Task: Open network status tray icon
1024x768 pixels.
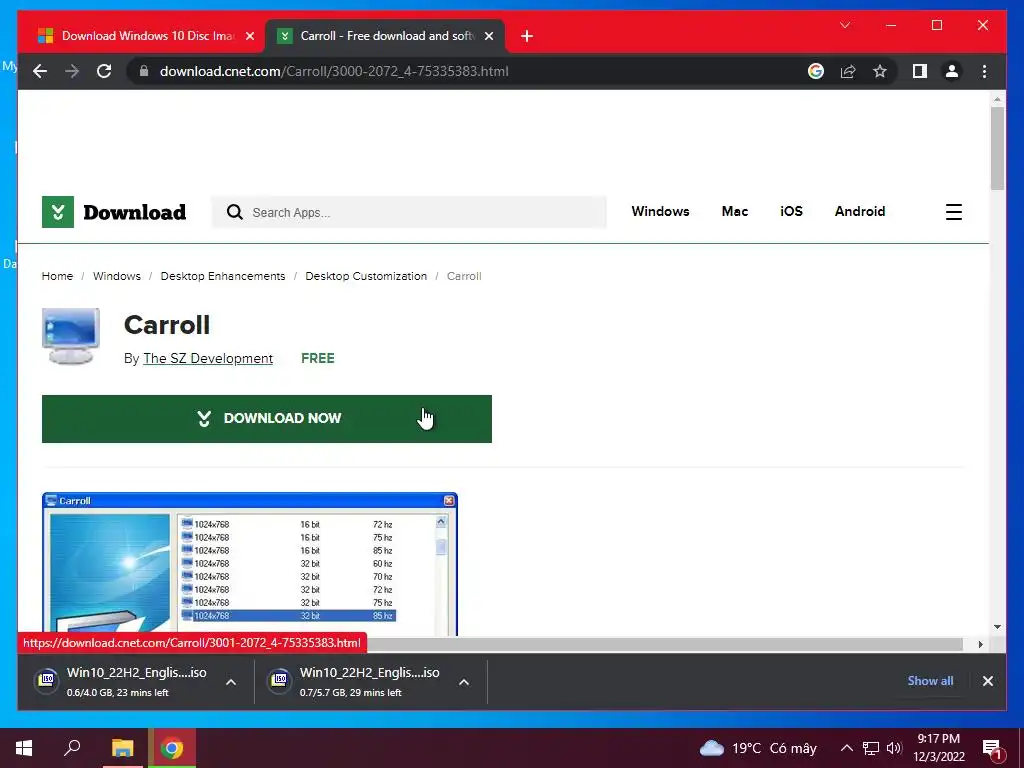Action: 871,748
